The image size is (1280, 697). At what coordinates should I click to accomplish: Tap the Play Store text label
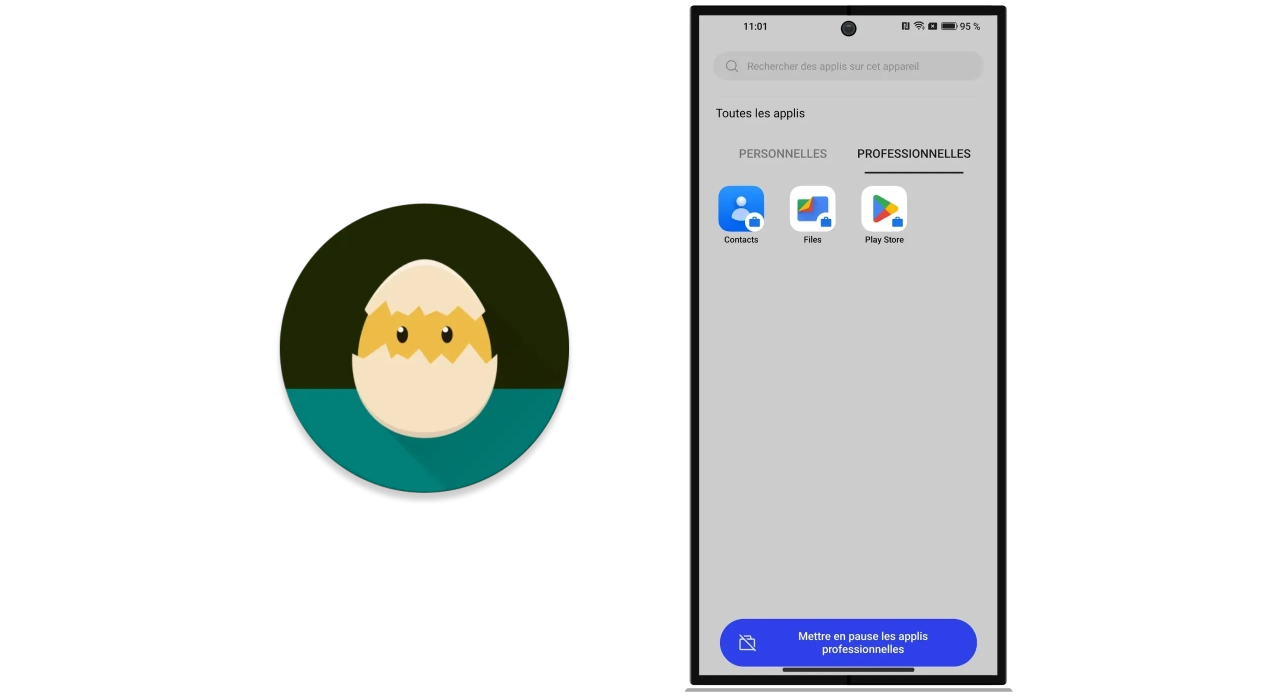[884, 240]
